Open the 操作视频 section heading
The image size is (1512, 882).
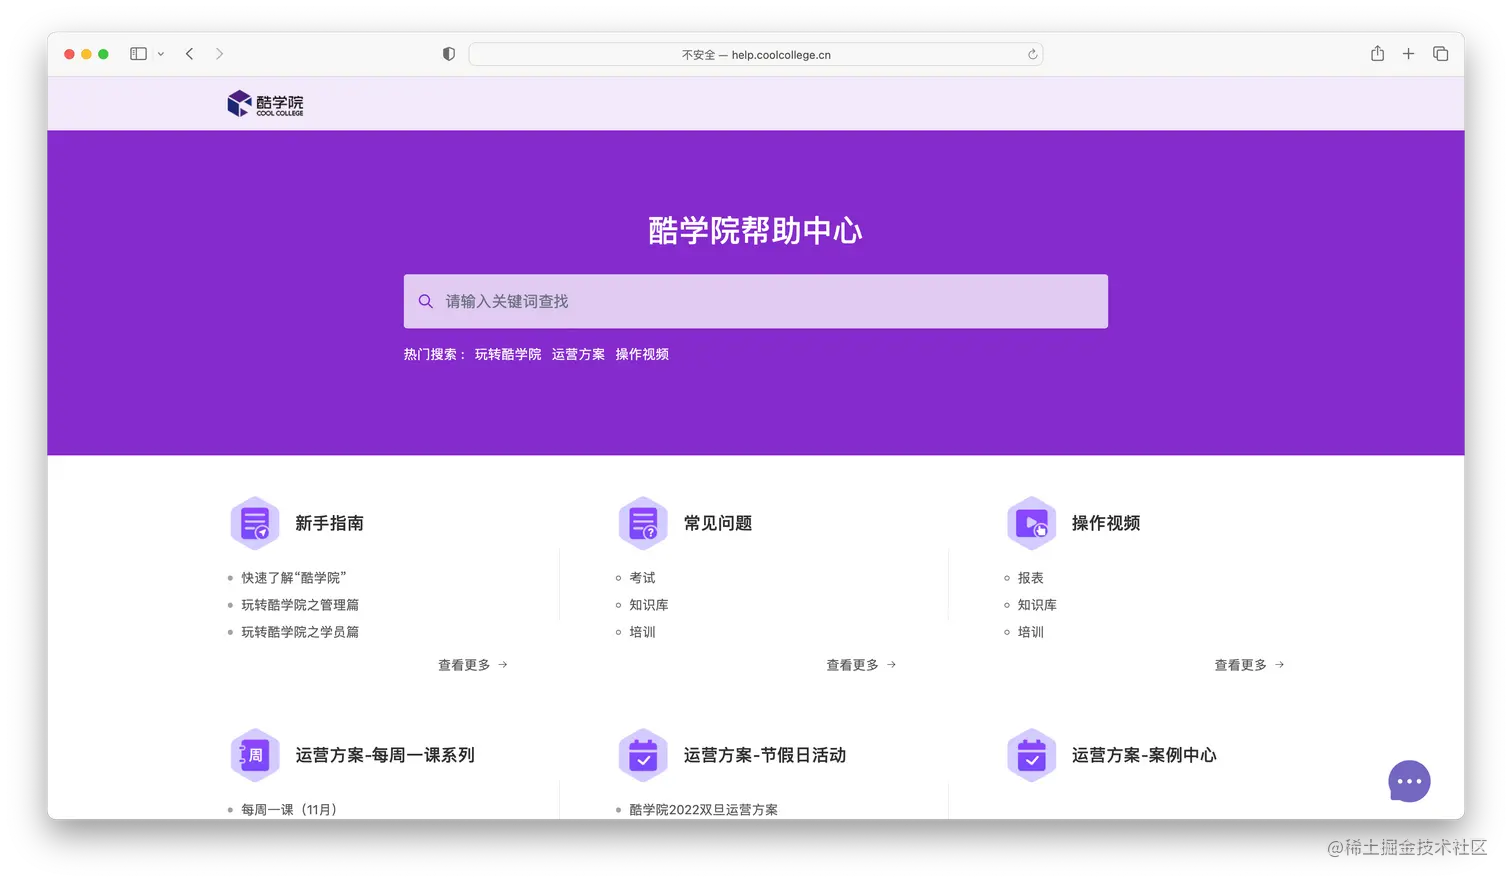tap(1106, 523)
